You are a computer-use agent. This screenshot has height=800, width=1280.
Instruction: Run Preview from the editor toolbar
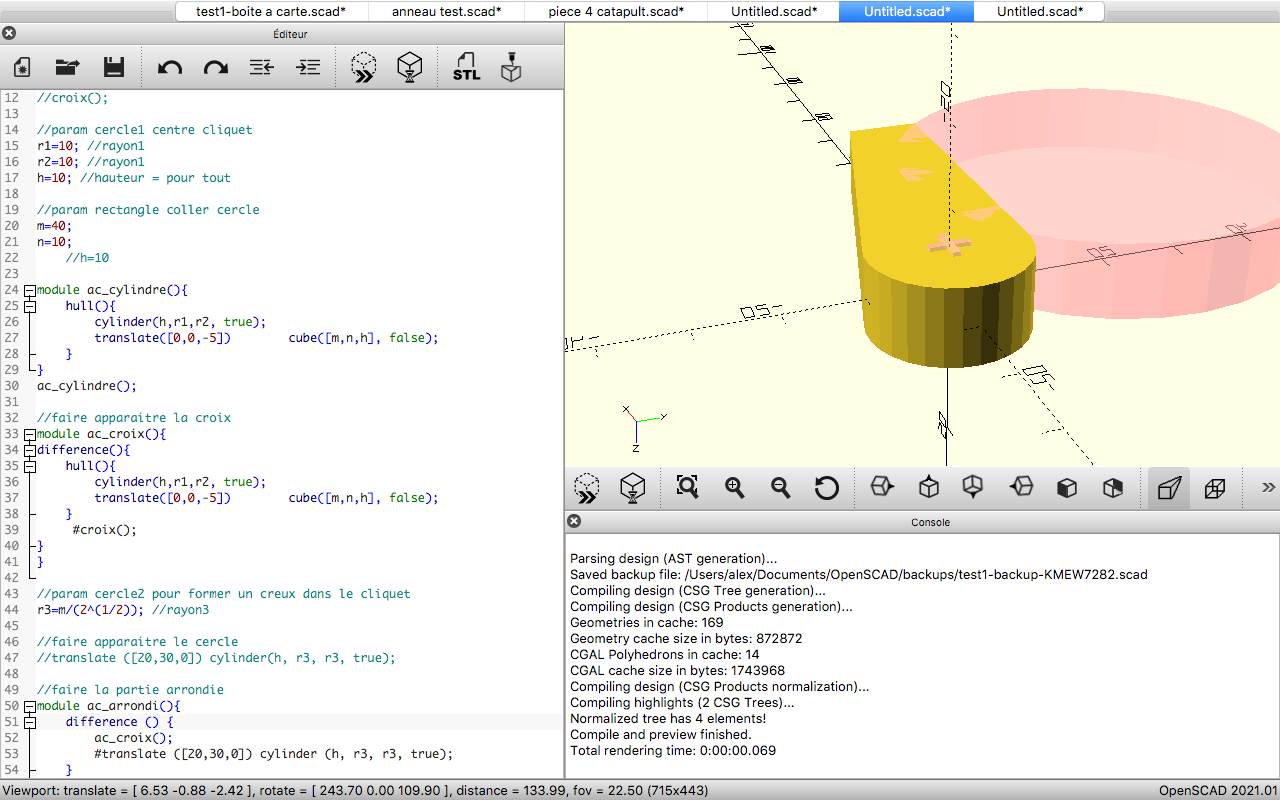364,68
